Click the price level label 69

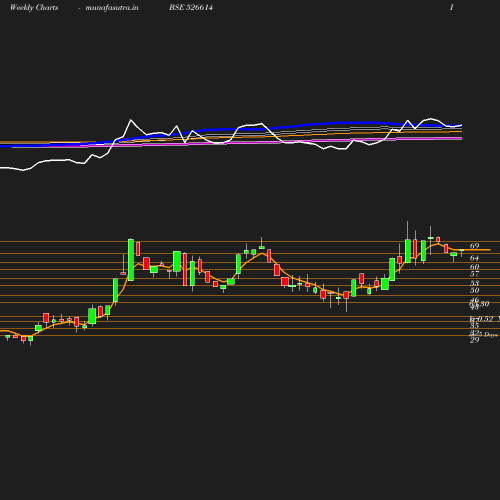pyautogui.click(x=474, y=246)
